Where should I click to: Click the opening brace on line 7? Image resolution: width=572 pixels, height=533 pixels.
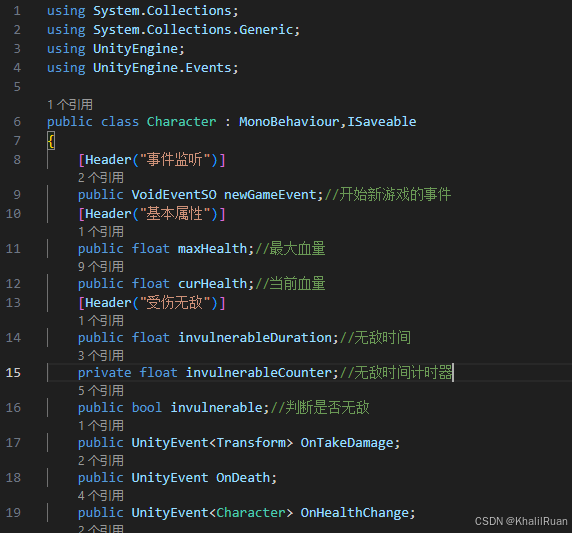point(51,141)
